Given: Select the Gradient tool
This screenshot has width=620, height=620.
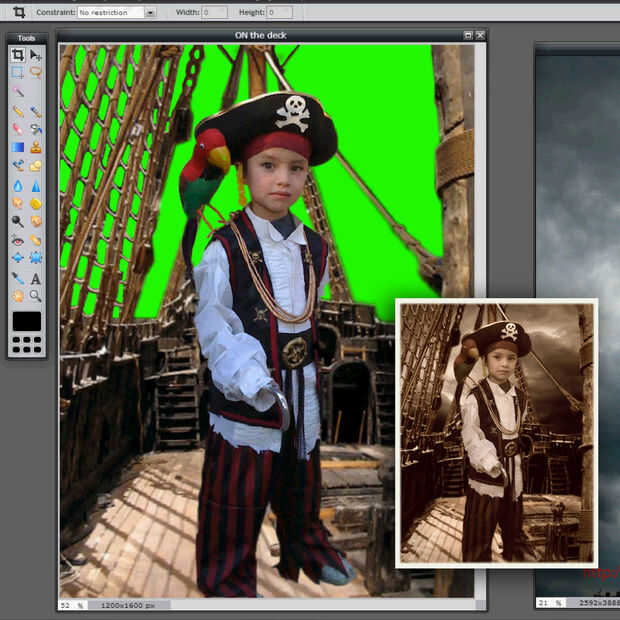Looking at the screenshot, I should pyautogui.click(x=17, y=147).
